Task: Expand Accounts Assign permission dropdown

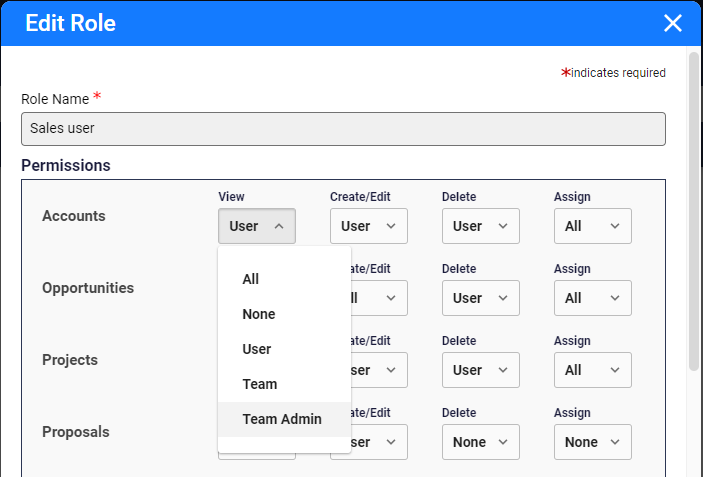Action: (x=593, y=226)
